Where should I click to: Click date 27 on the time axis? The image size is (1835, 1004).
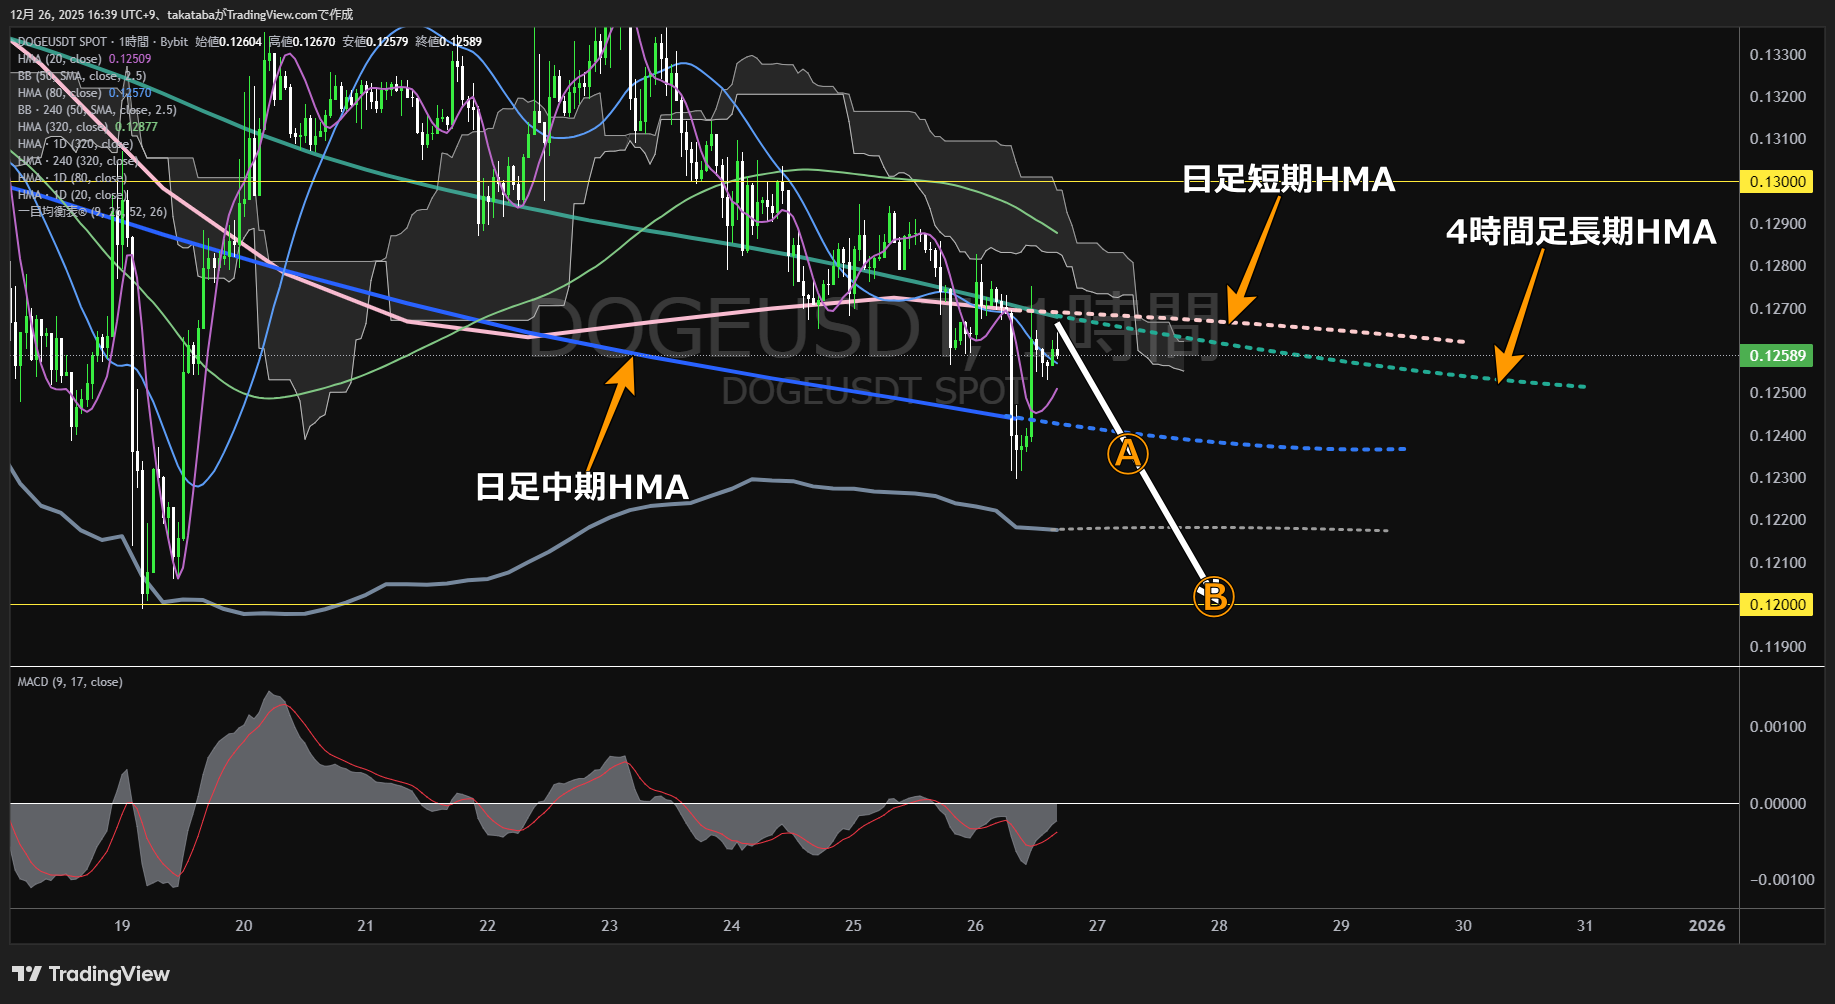1097,926
